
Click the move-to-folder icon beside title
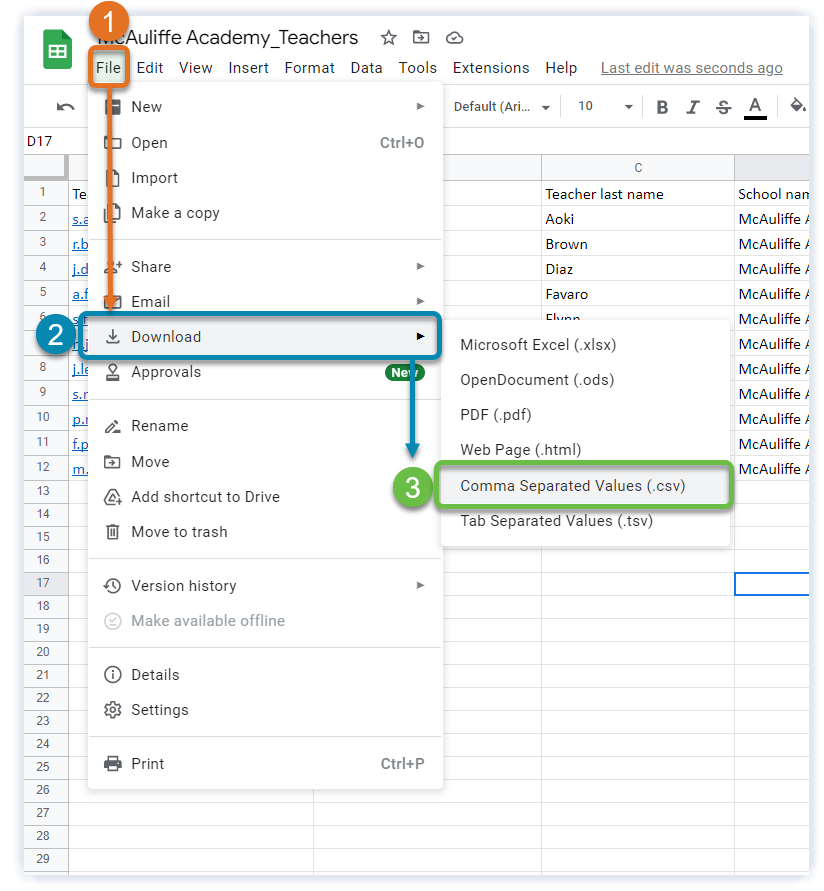[421, 38]
